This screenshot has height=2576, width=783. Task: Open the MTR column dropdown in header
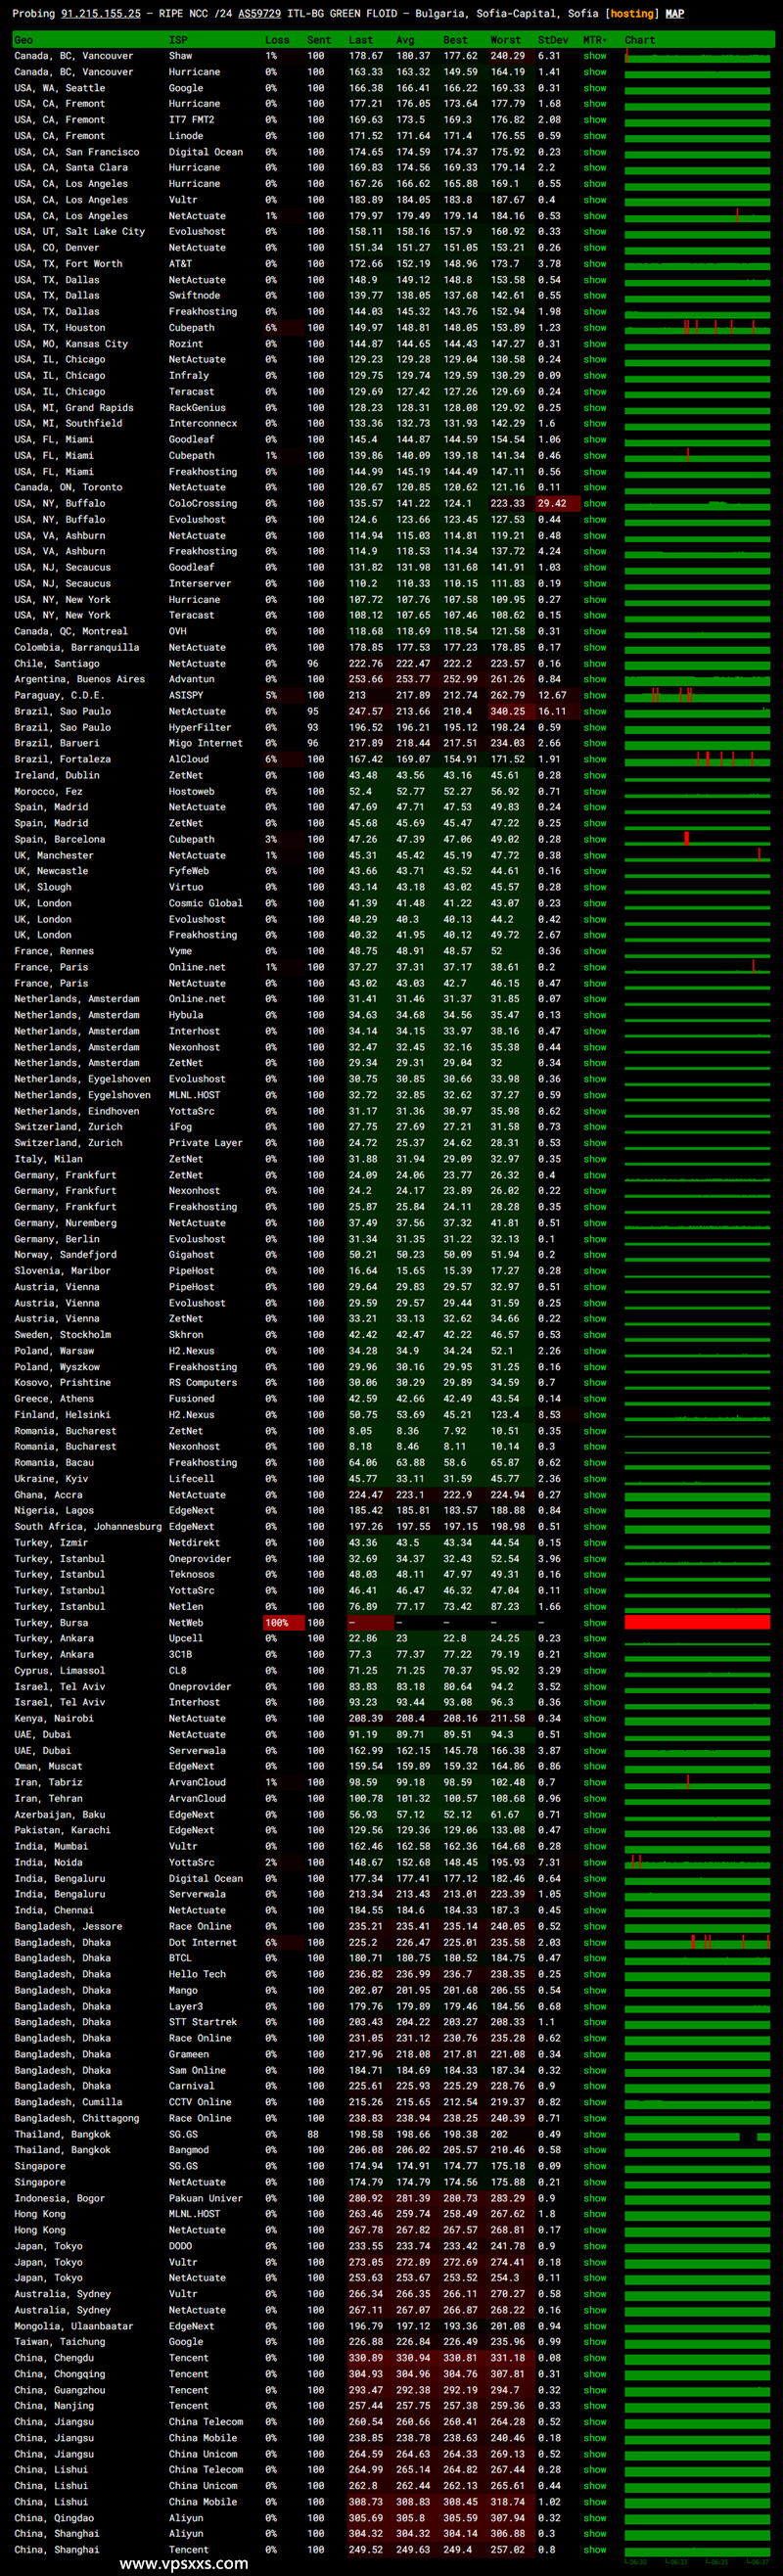(x=594, y=40)
